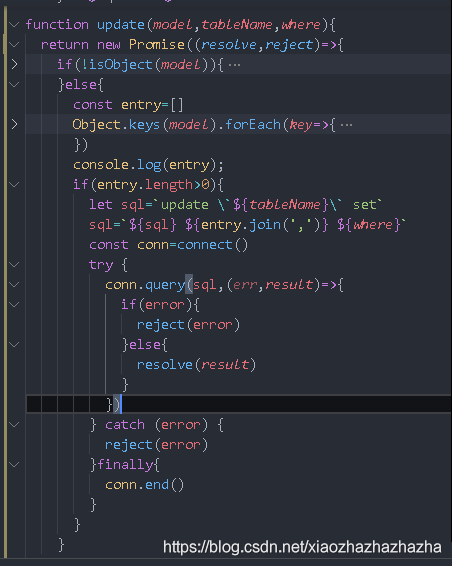The width and height of the screenshot is (452, 566).
Task: Collapse the 'catch (error)' fold chevron
Action: (14, 425)
